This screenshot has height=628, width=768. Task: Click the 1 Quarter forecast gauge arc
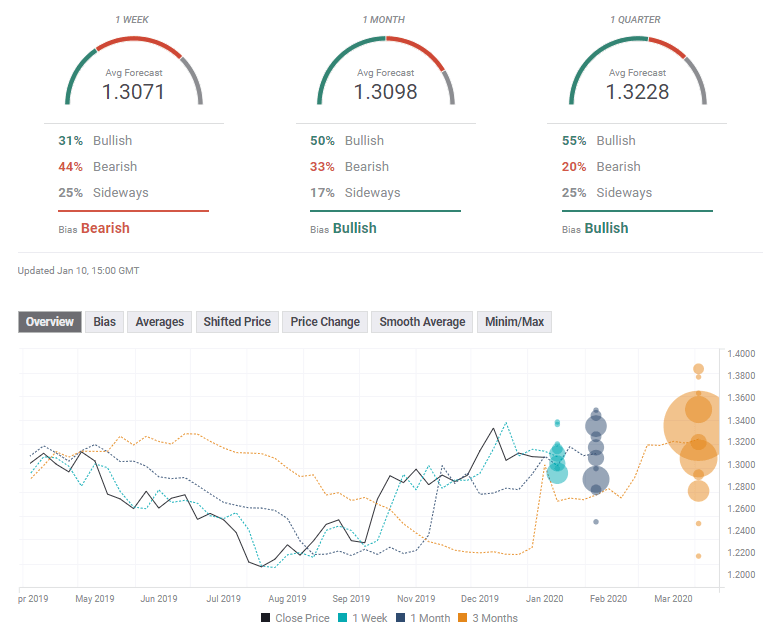pyautogui.click(x=637, y=46)
